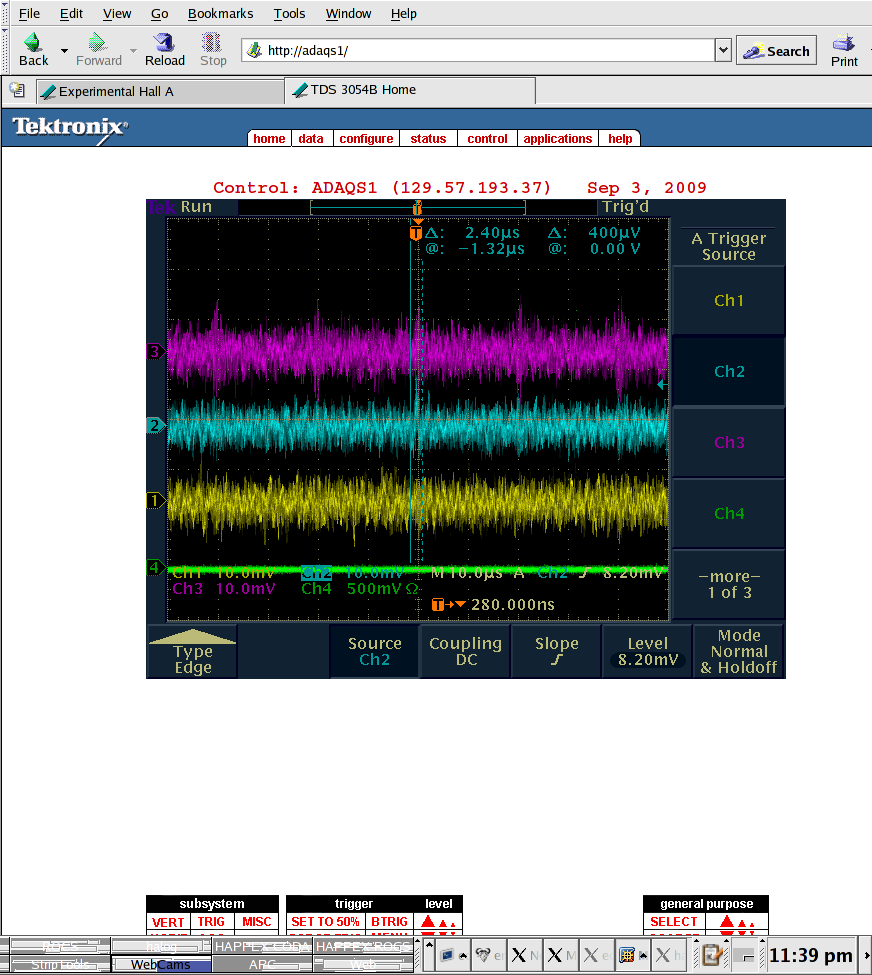The height and width of the screenshot is (975, 872).
Task: Open the configure page link
Action: (x=366, y=138)
